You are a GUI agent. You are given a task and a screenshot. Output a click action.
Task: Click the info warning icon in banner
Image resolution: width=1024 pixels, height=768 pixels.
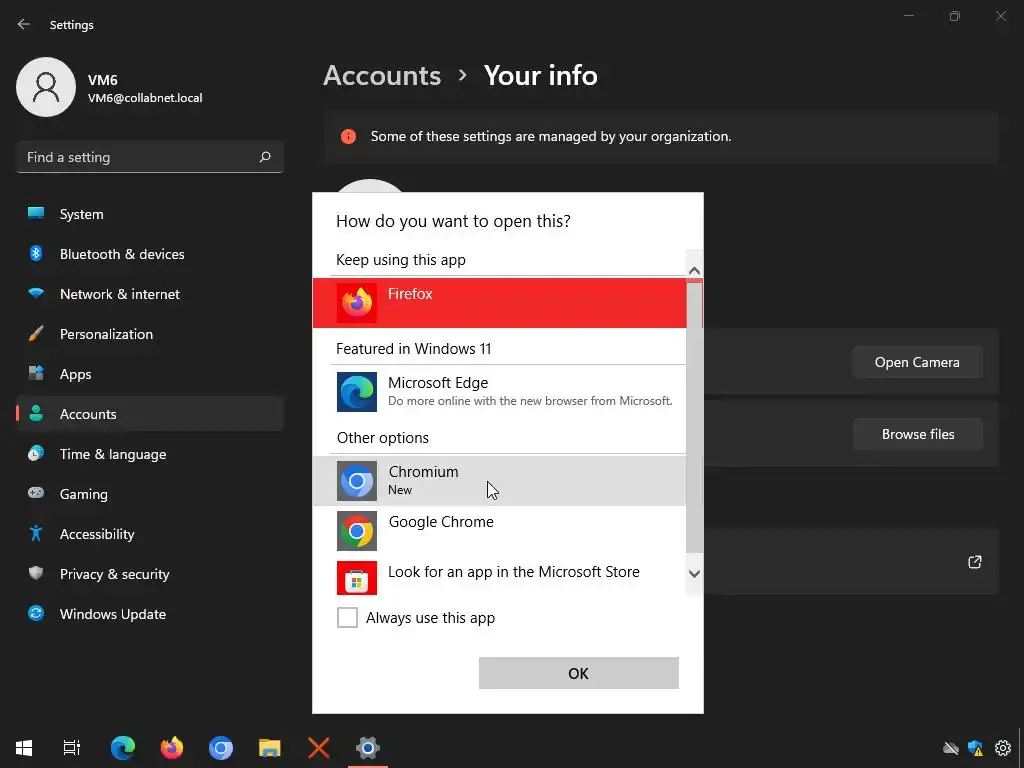pos(348,136)
